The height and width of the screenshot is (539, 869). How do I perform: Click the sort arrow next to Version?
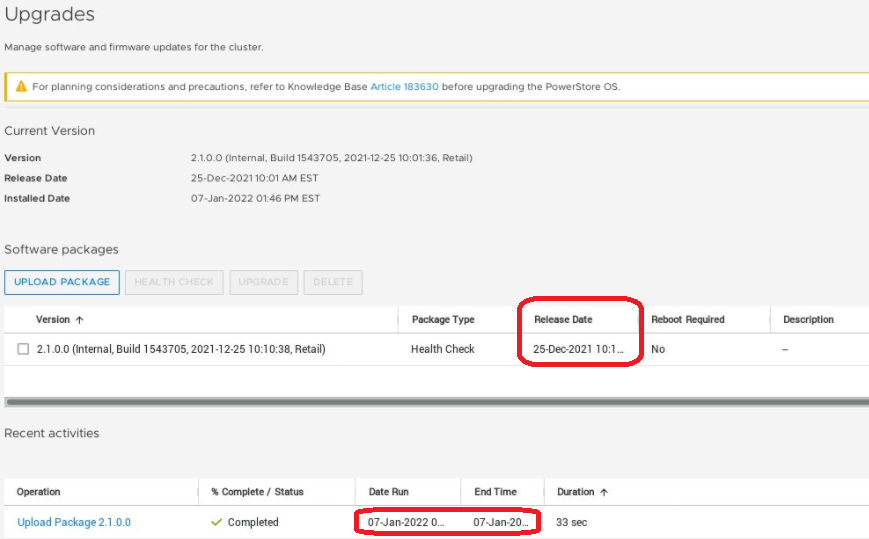click(79, 320)
